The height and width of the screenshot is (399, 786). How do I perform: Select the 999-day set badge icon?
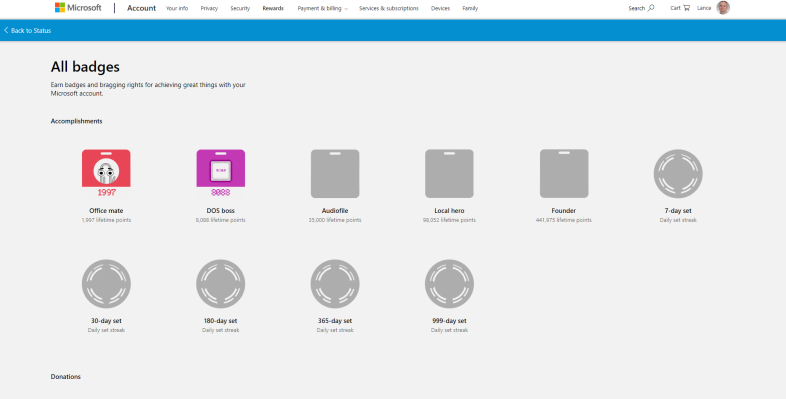(449, 284)
